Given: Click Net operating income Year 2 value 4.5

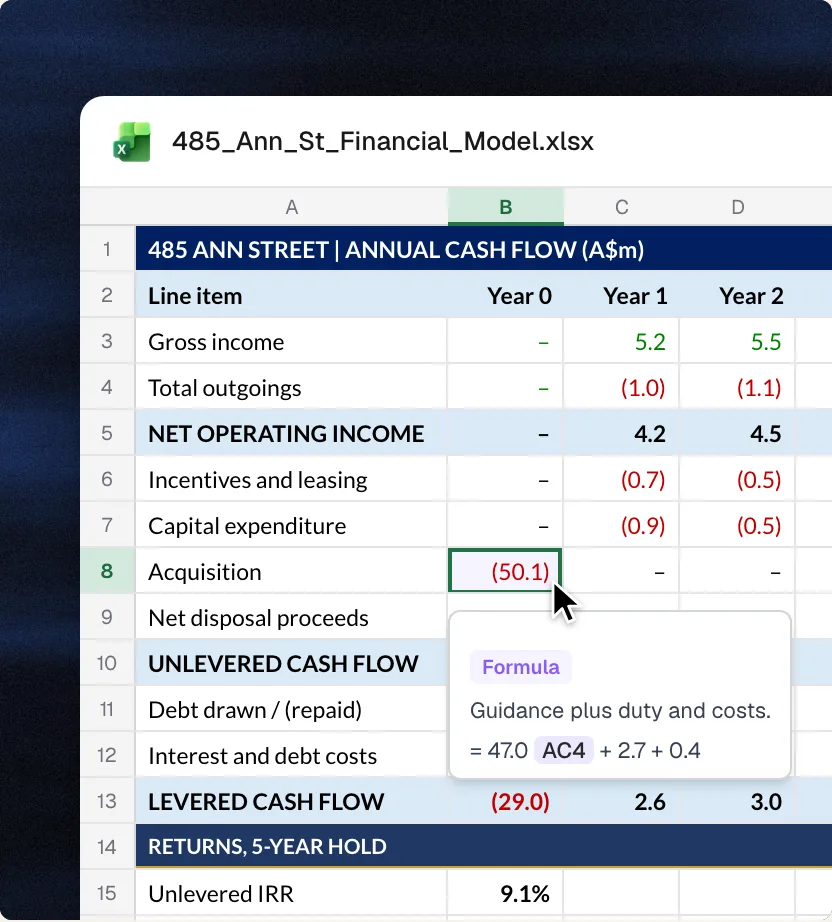Looking at the screenshot, I should tap(737, 433).
